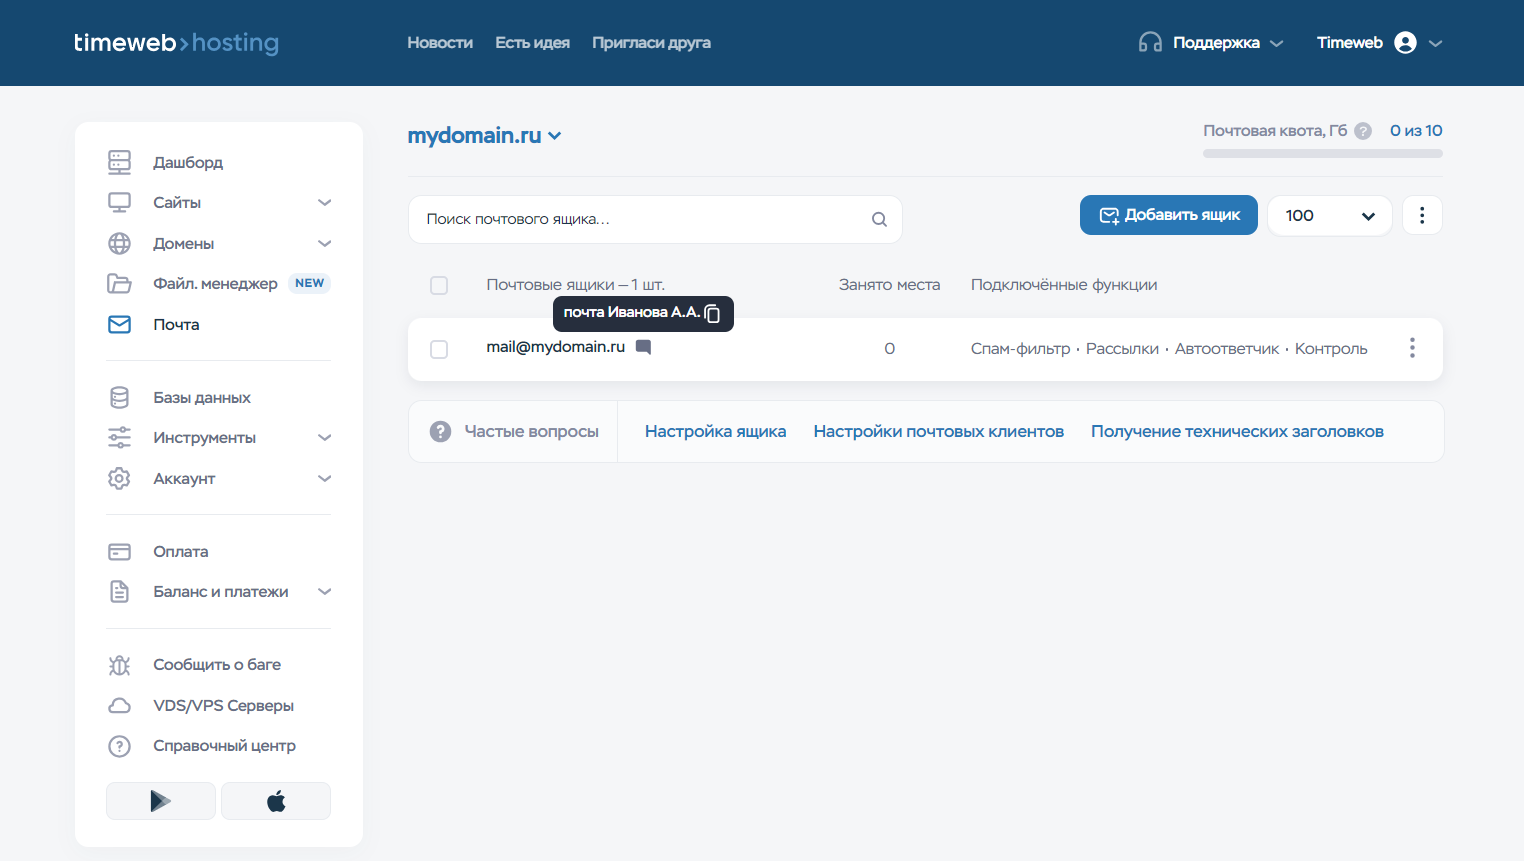Check the box for mail@mydomain.ru
Image resolution: width=1524 pixels, height=861 pixels.
[x=439, y=349]
